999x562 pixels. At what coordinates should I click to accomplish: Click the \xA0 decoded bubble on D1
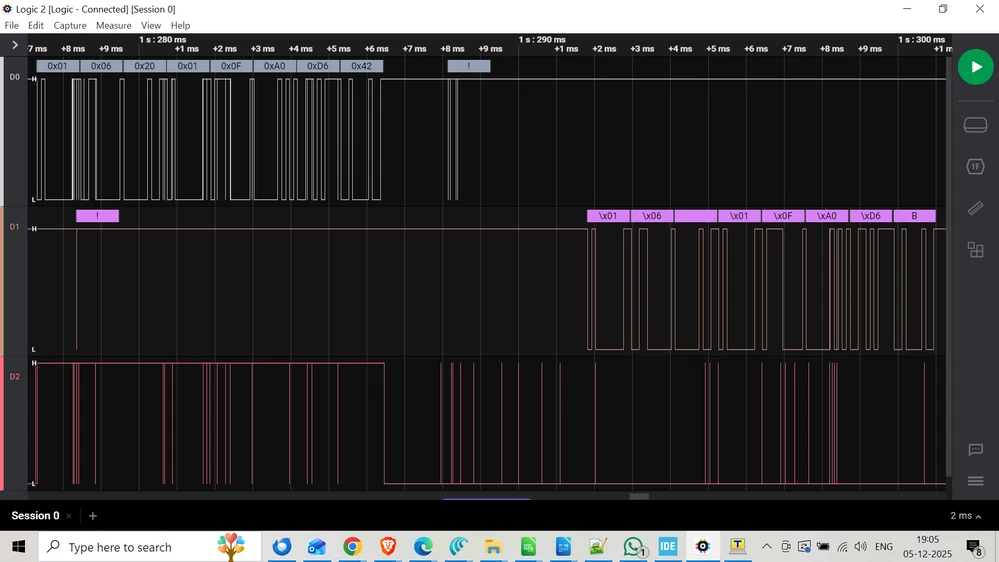coord(827,216)
